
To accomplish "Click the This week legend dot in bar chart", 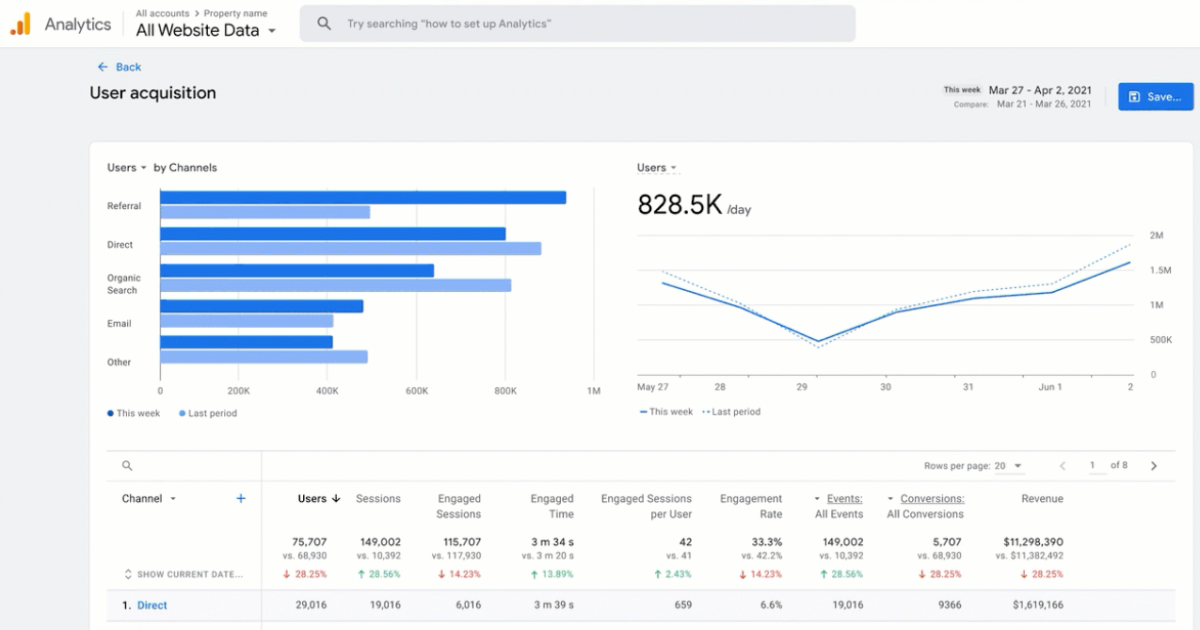I will [x=110, y=413].
